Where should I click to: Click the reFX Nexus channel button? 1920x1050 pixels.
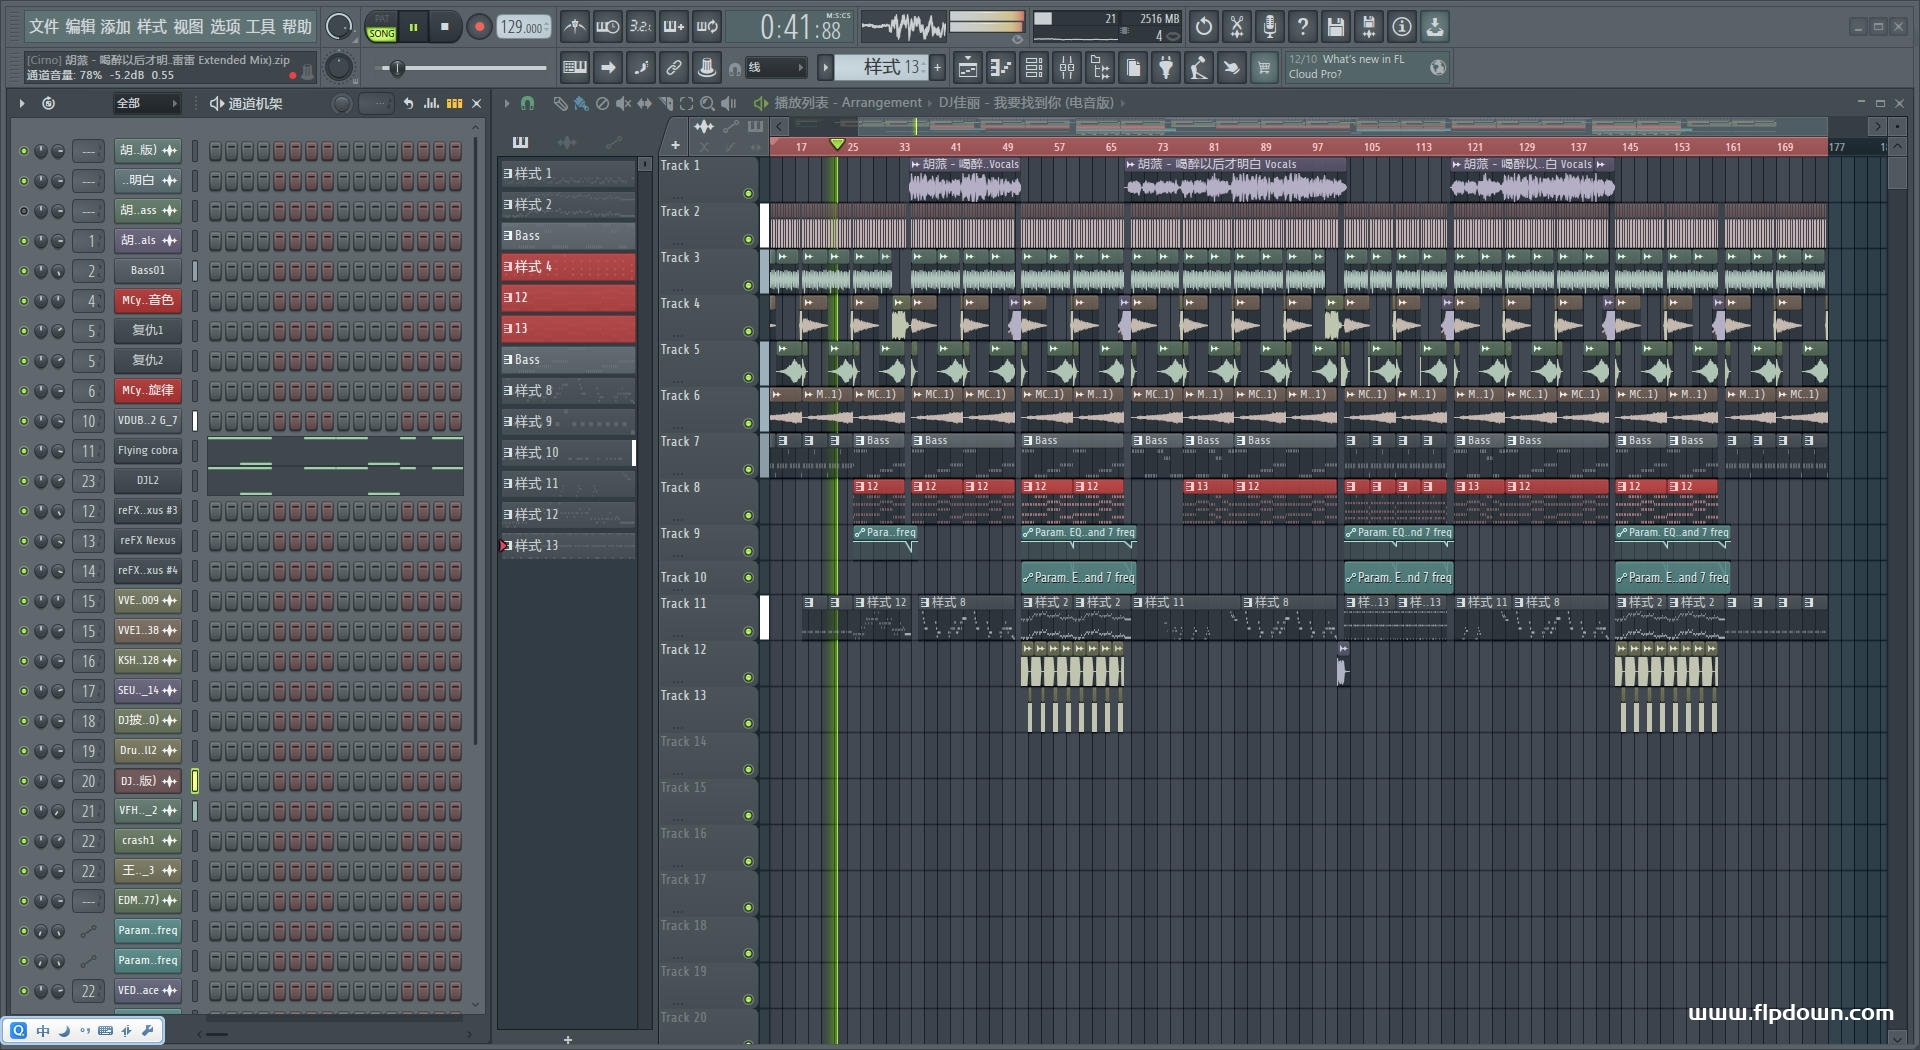click(147, 541)
